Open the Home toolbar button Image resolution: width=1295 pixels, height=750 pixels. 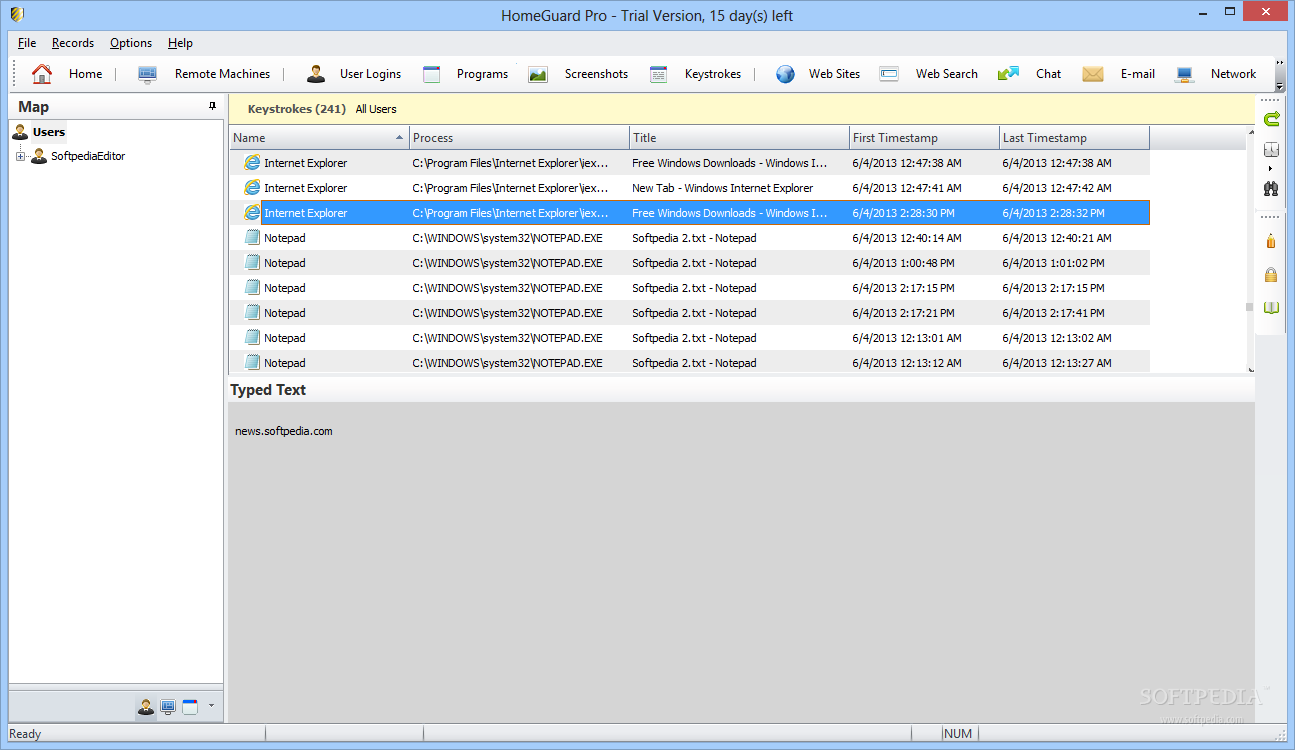point(67,74)
